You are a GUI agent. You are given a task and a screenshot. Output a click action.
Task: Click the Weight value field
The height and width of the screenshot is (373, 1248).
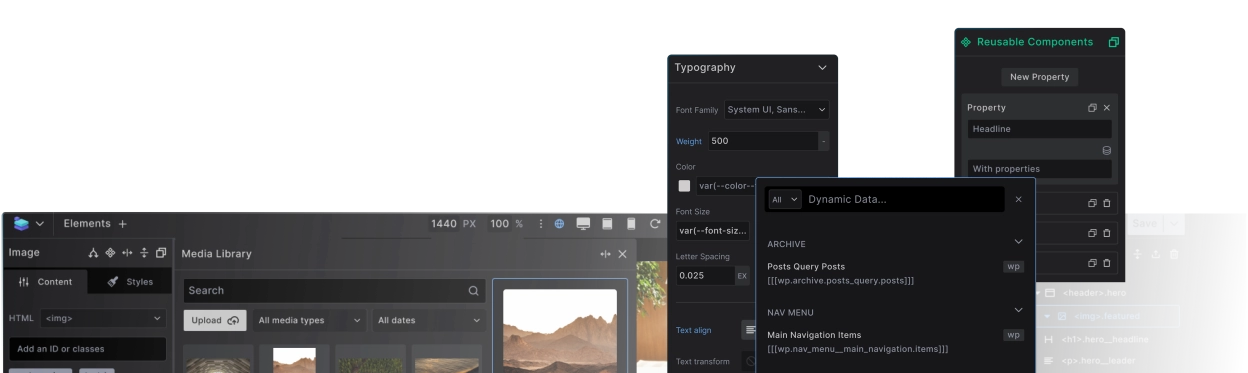pyautogui.click(x=763, y=141)
